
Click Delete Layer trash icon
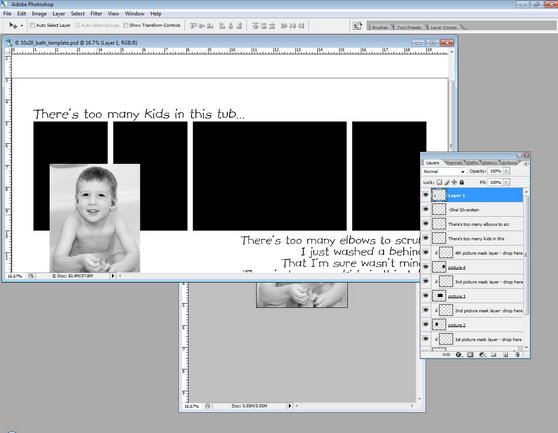click(x=517, y=355)
